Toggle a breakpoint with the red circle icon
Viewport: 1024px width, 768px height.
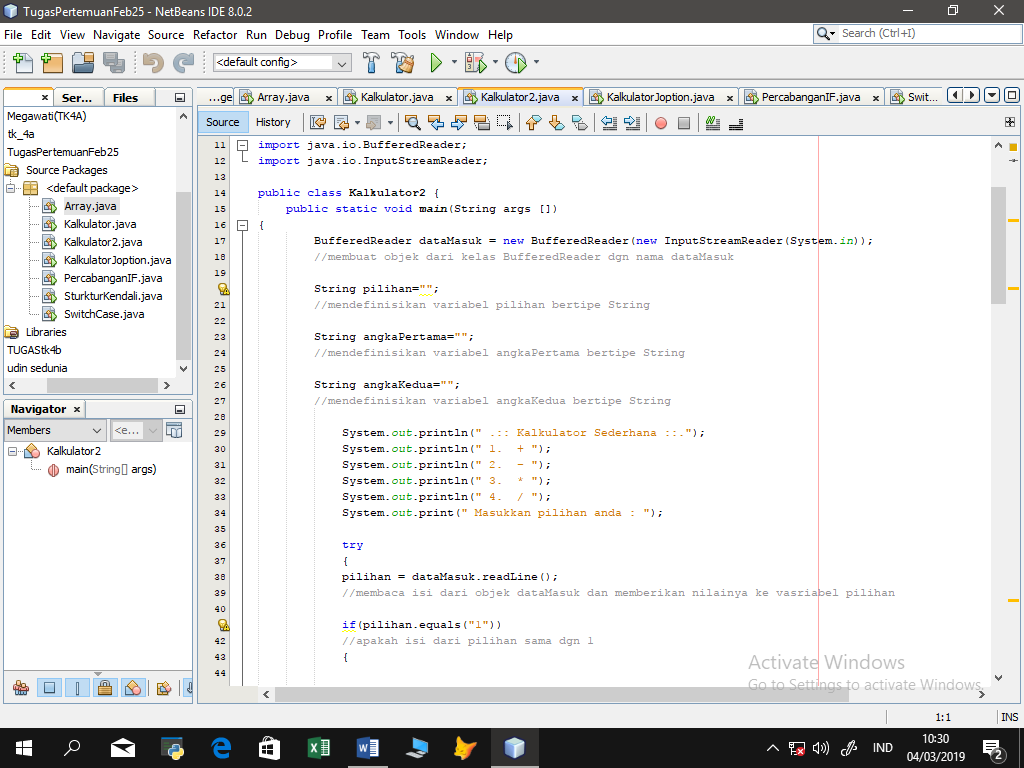pos(660,121)
